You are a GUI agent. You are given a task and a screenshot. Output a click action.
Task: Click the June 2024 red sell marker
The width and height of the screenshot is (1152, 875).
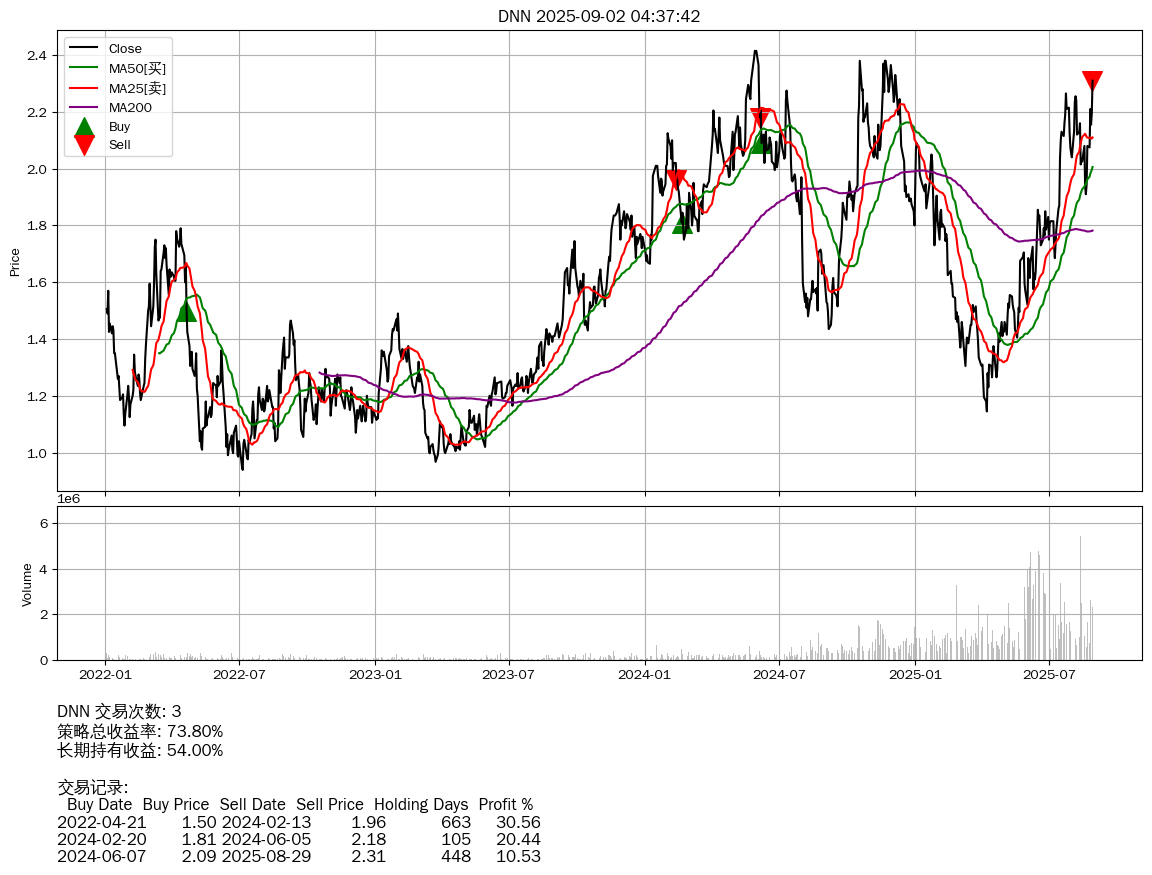click(x=760, y=117)
